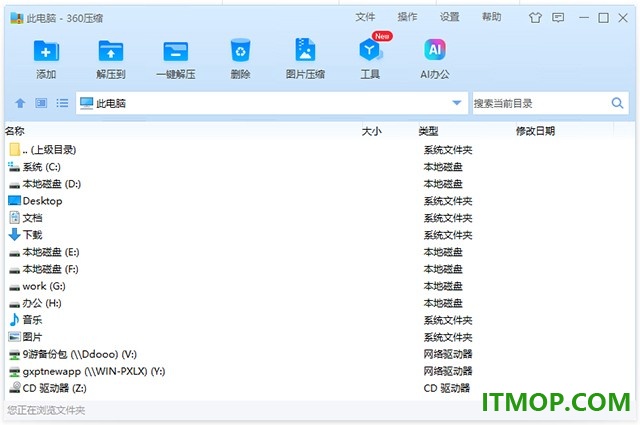Open the 操作 menu

click(x=407, y=17)
